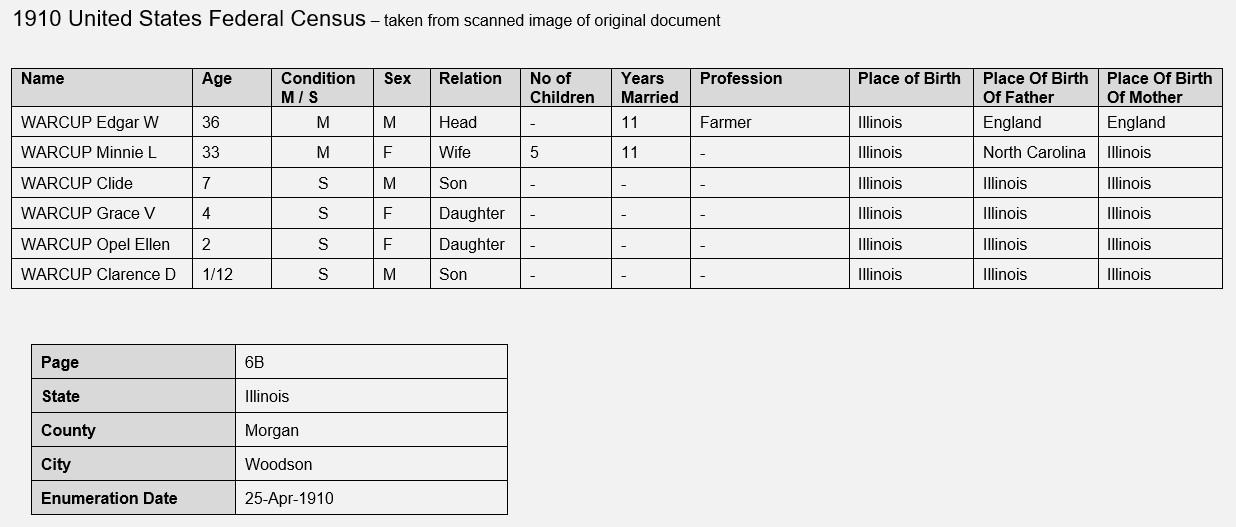1236x527 pixels.
Task: Select the WARCUP Minnie L name cell
Action: click(x=102, y=152)
